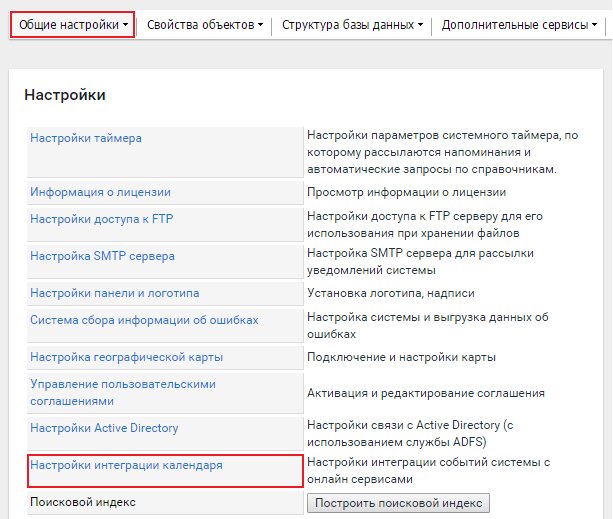Go to Настройки Active Directory
613x519 pixels.
tap(104, 428)
